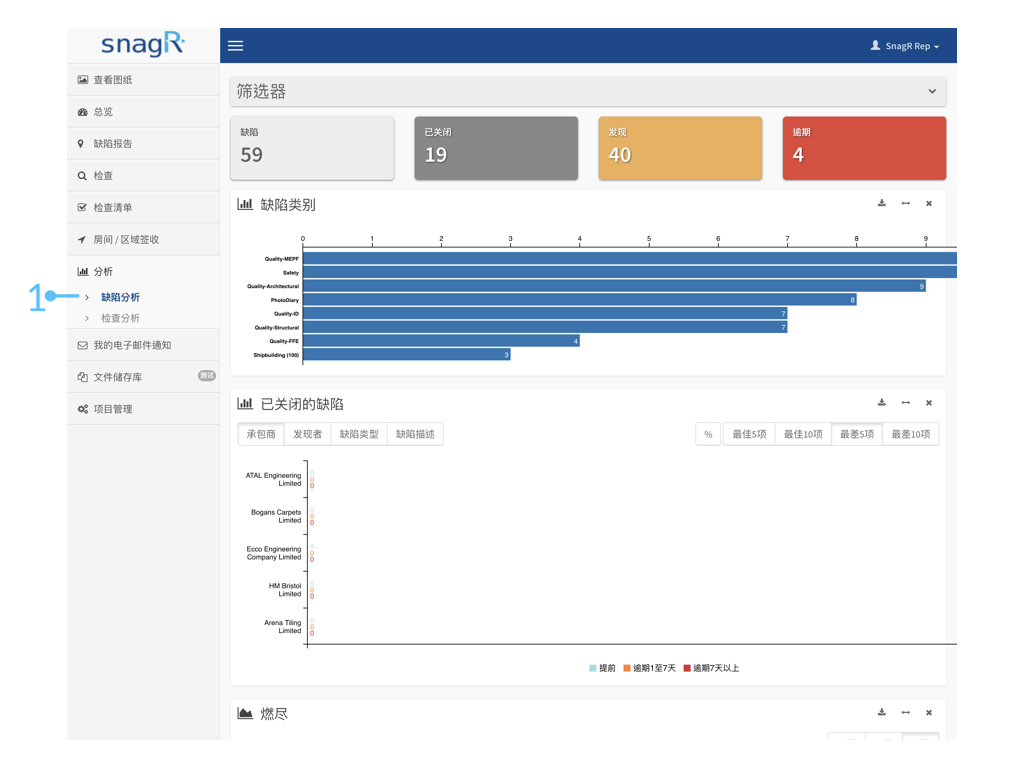1024x768 pixels.
Task: Toggle the 提前 legend swatch
Action: coord(593,668)
